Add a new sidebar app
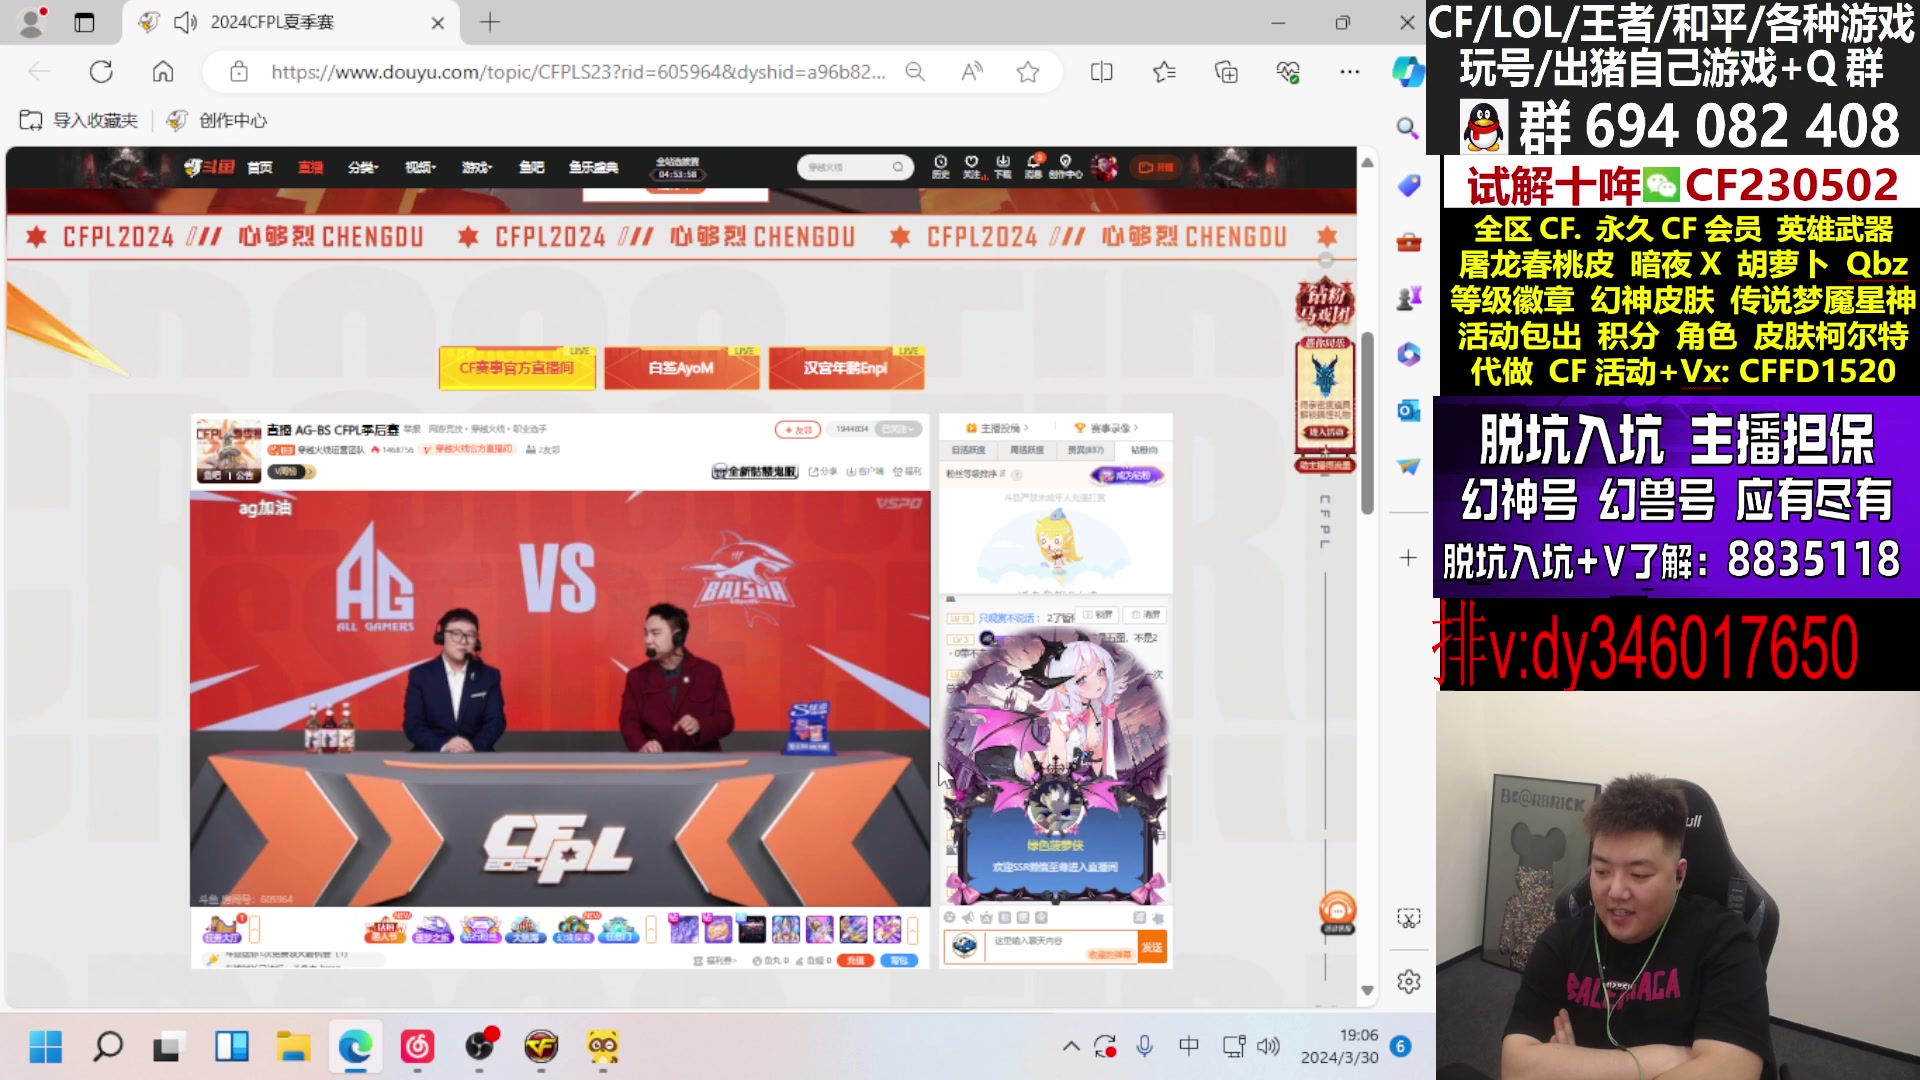Screen dimensions: 1920x1080 [x=1408, y=557]
